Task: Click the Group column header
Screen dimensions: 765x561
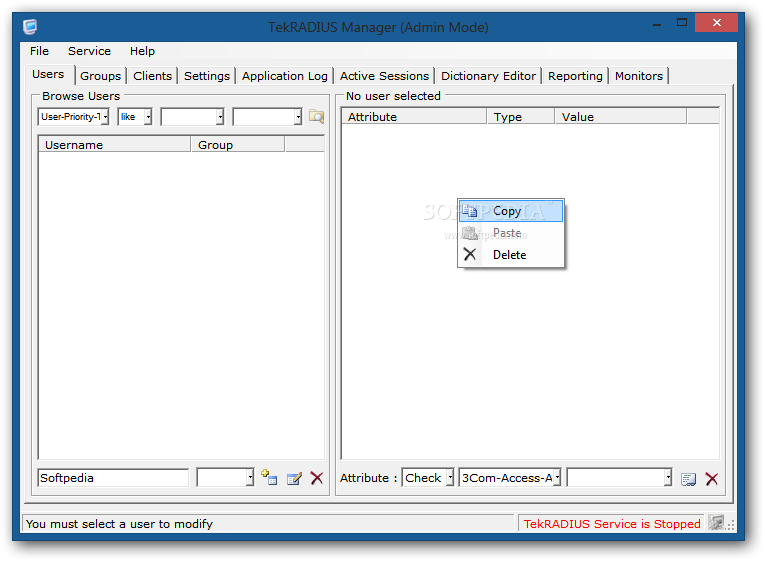Action: [x=238, y=145]
